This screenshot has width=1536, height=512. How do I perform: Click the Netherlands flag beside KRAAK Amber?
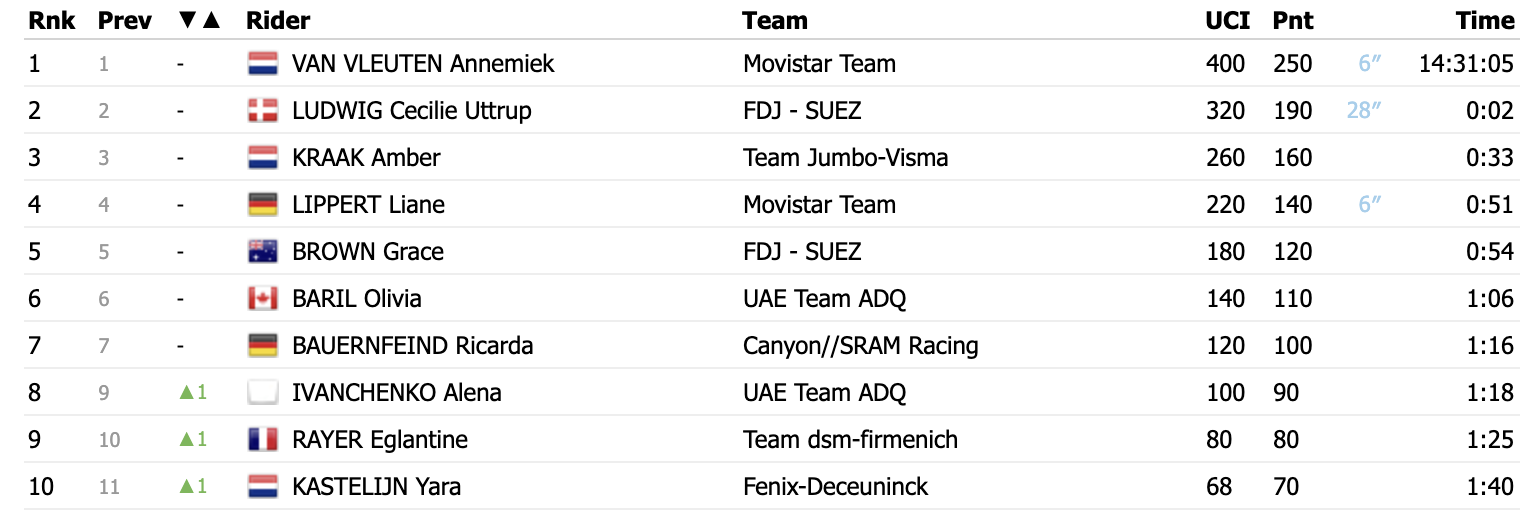[262, 158]
